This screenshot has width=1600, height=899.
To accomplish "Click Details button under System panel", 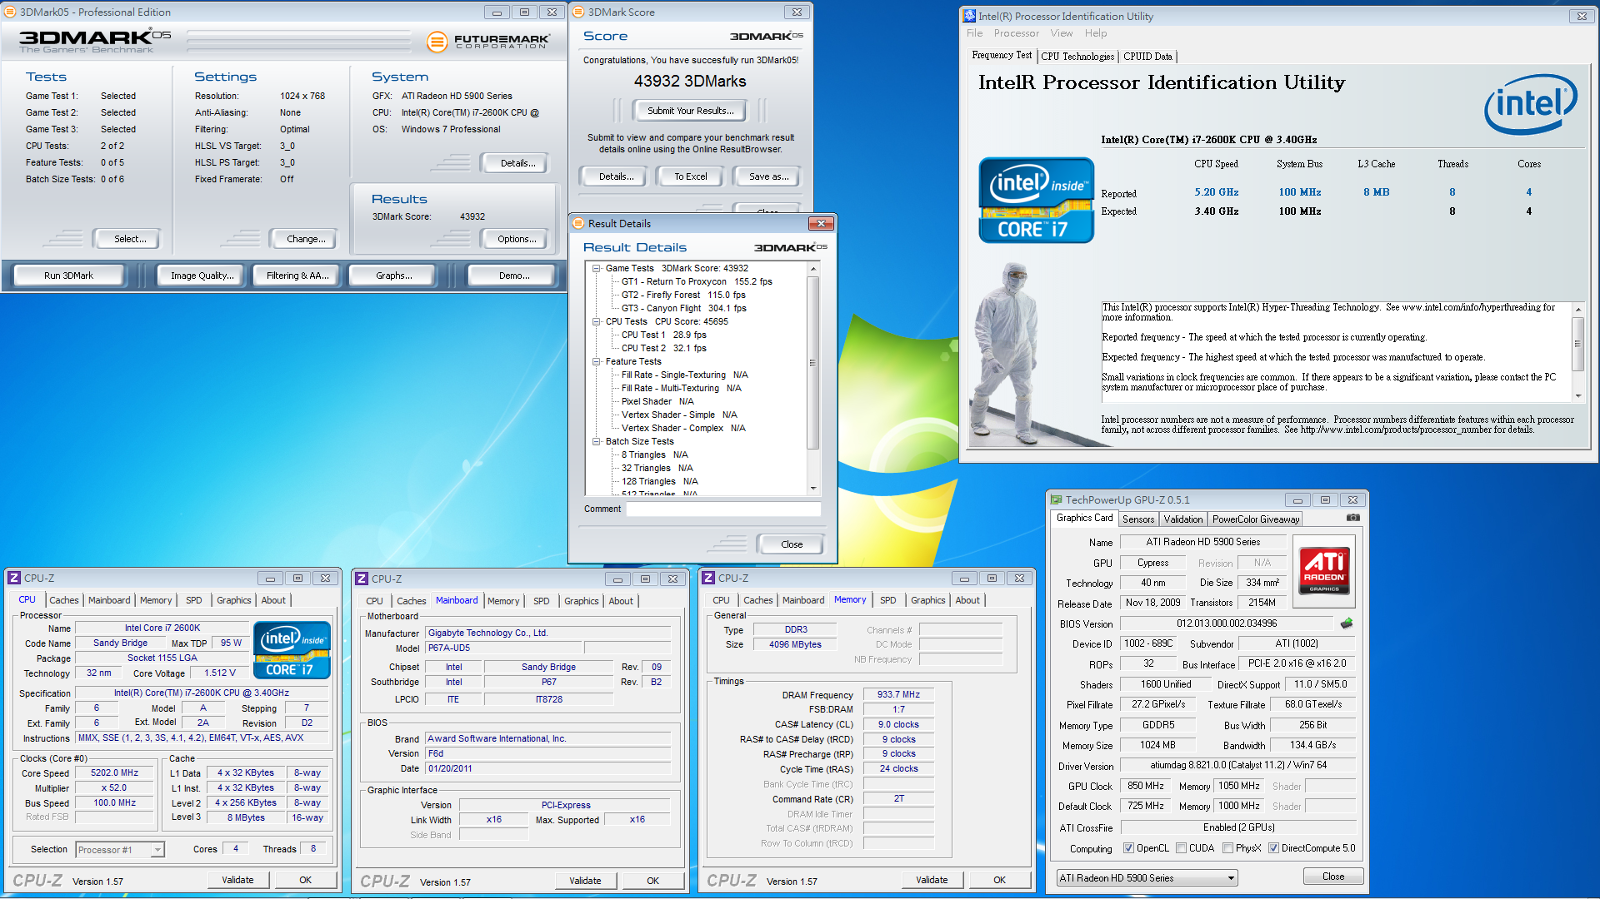I will click(518, 163).
